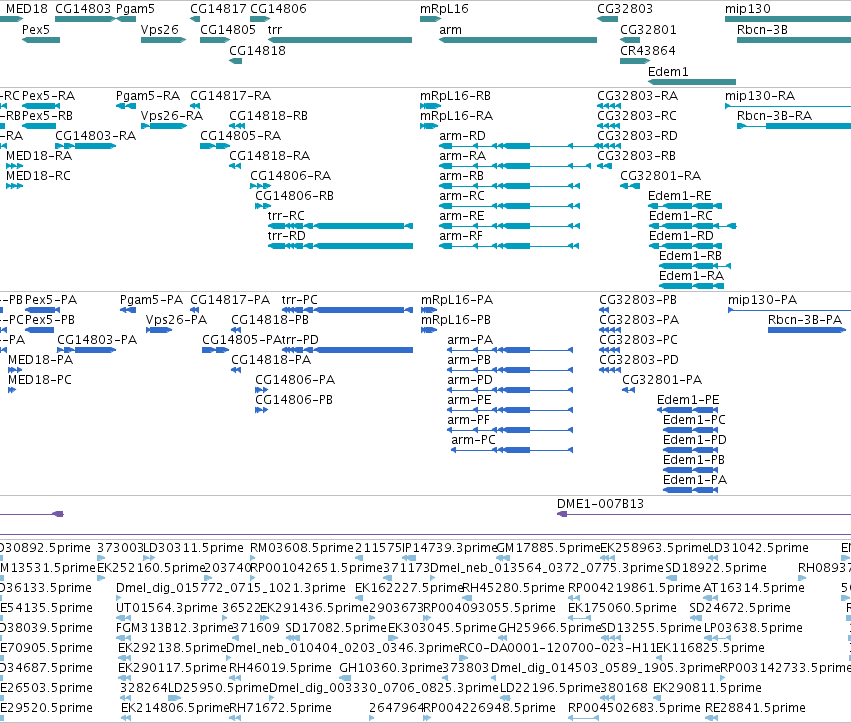Select the trr gene span bar
This screenshot has height=723, width=851.
[x=340, y=40]
